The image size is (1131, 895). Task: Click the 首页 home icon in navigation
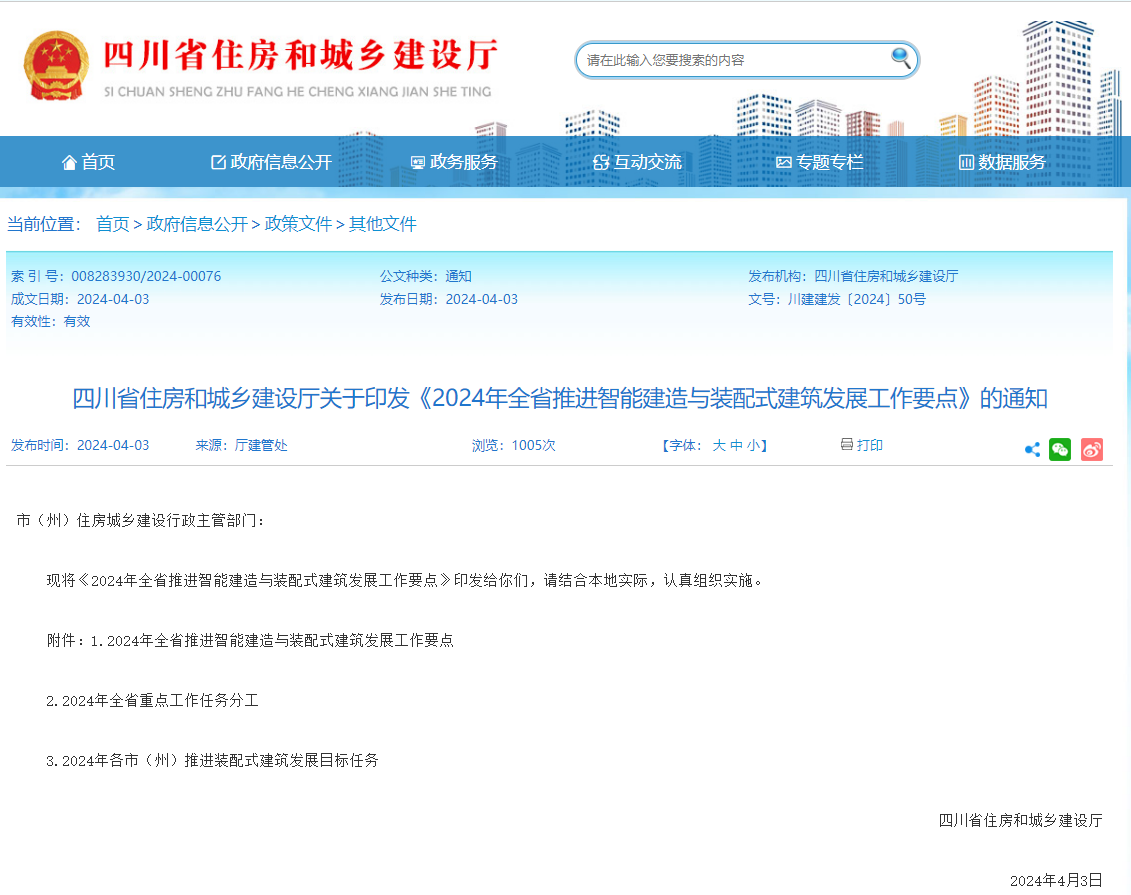pos(68,161)
